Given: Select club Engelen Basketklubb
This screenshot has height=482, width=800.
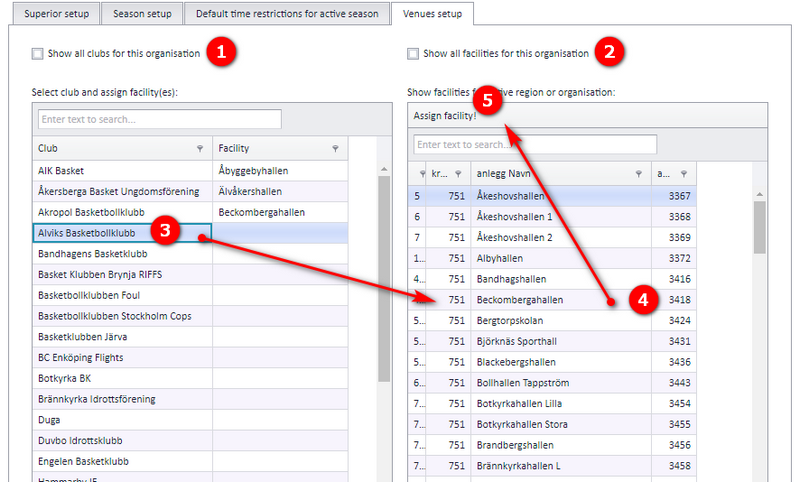Looking at the screenshot, I should pyautogui.click(x=122, y=461).
